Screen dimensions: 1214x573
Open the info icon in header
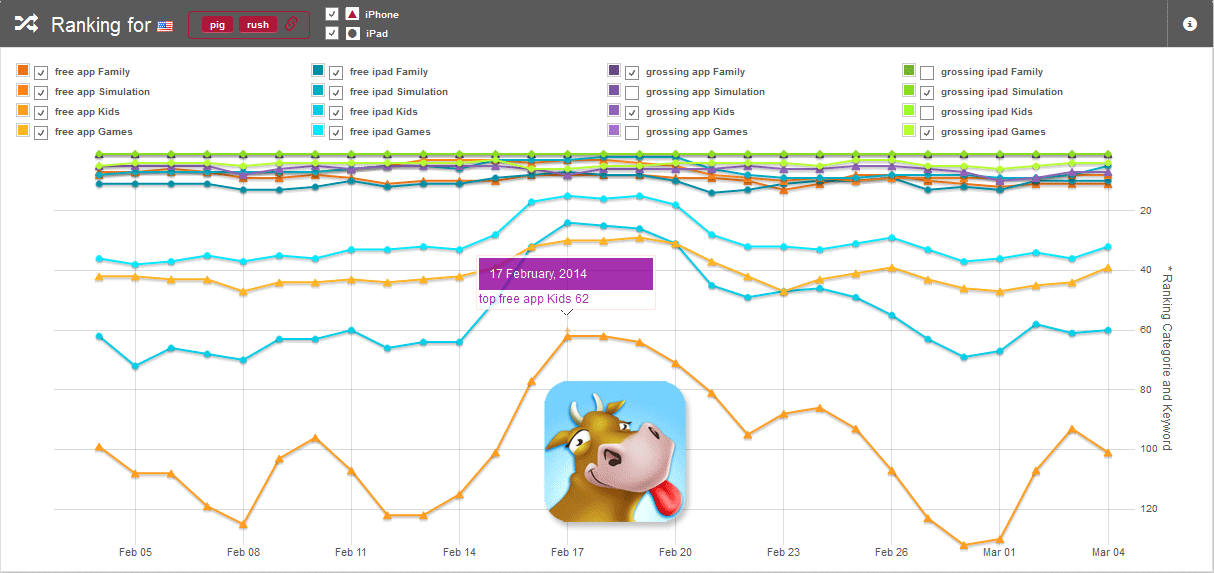point(1190,25)
